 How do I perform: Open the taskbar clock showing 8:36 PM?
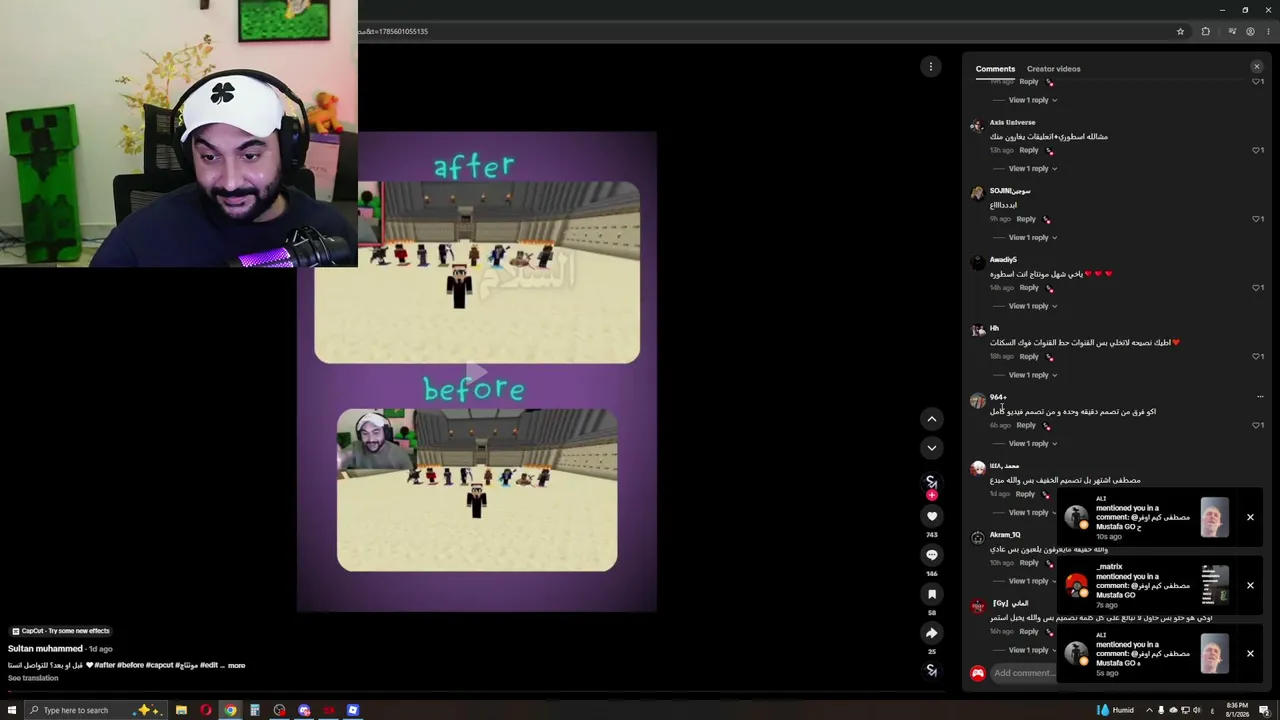click(x=1236, y=710)
